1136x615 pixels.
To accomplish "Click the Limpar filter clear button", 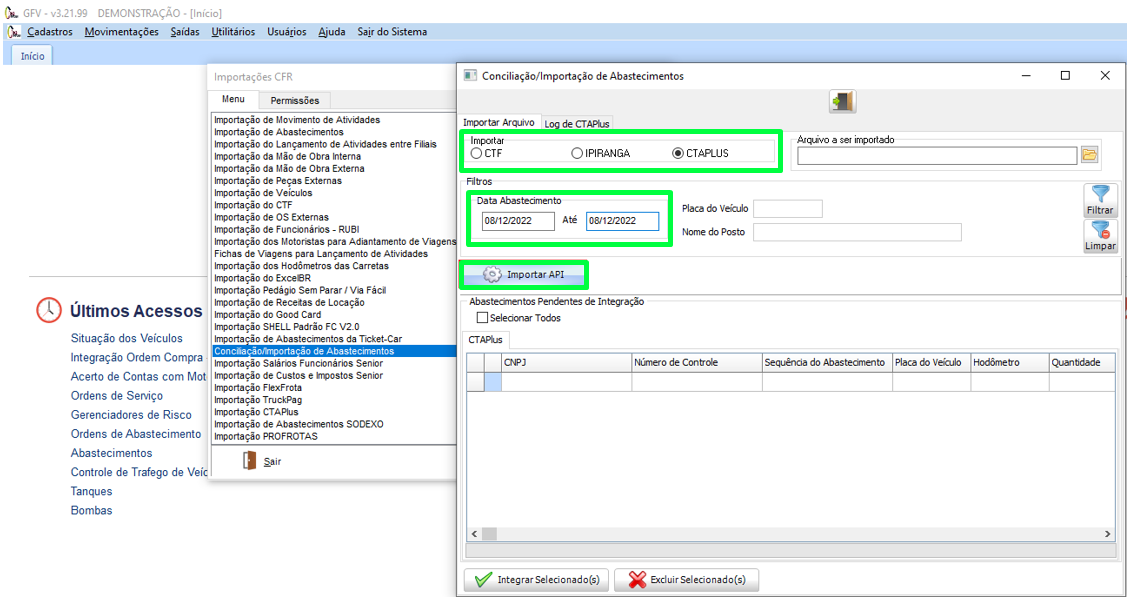I will point(1100,236).
